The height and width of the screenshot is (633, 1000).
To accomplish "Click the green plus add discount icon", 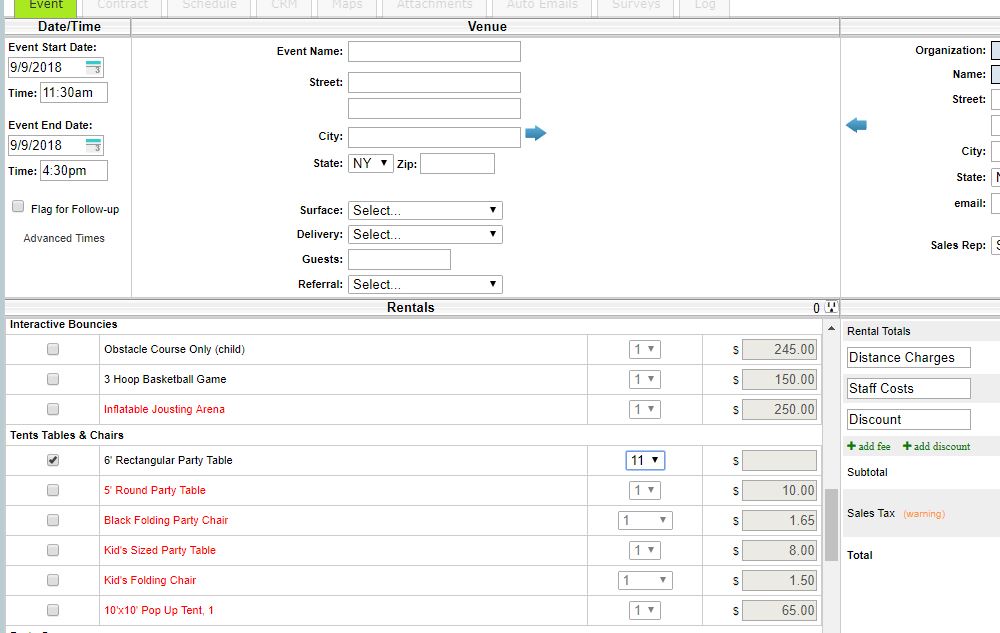I will pyautogui.click(x=907, y=446).
